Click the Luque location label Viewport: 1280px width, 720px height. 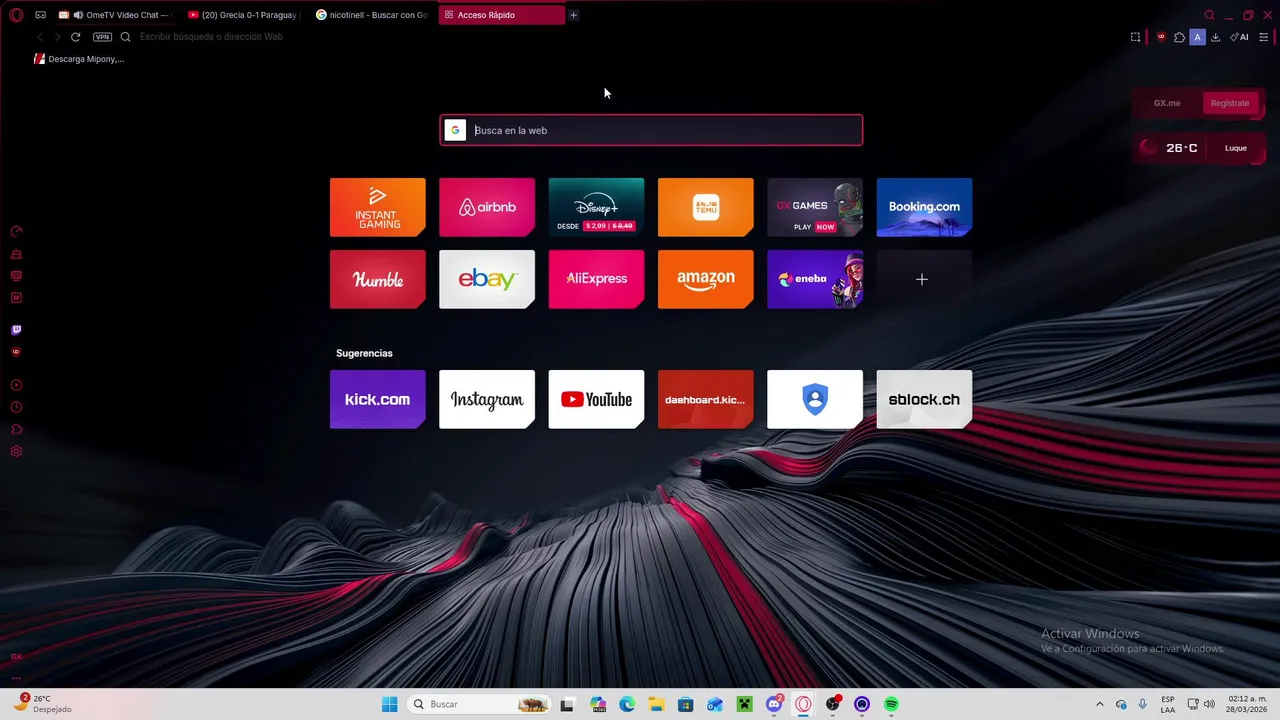click(1236, 148)
